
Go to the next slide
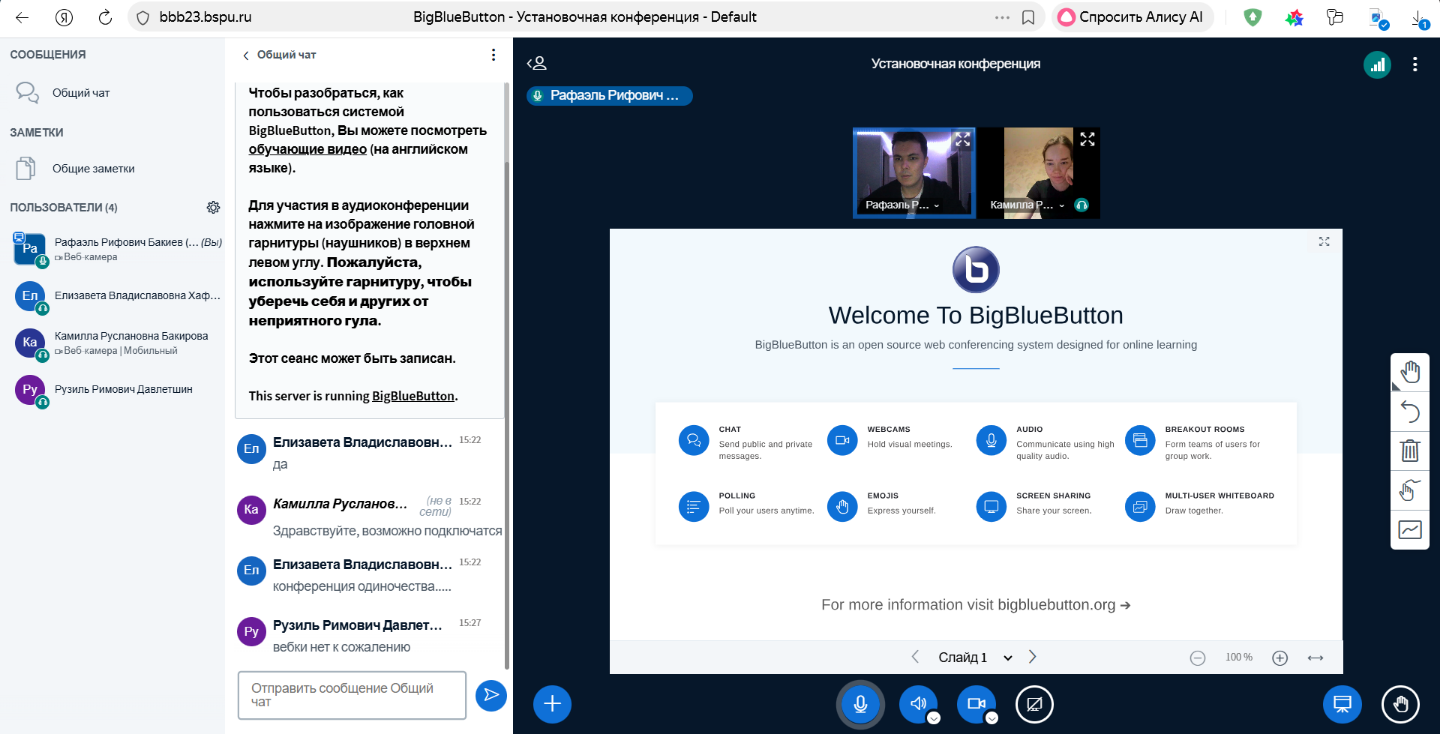(1033, 657)
